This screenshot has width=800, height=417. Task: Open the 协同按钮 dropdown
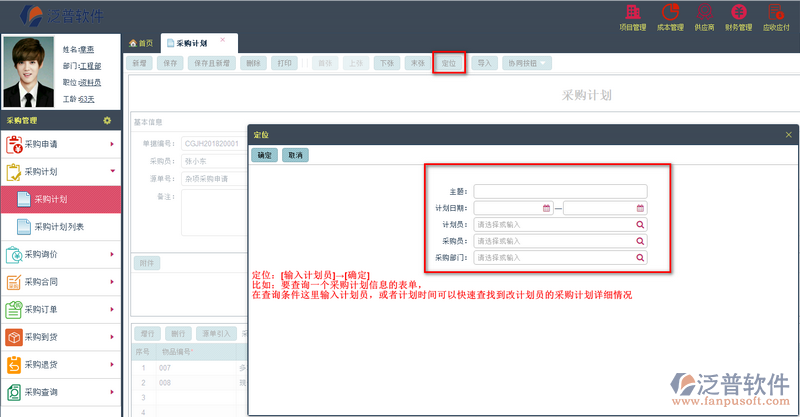[527, 63]
